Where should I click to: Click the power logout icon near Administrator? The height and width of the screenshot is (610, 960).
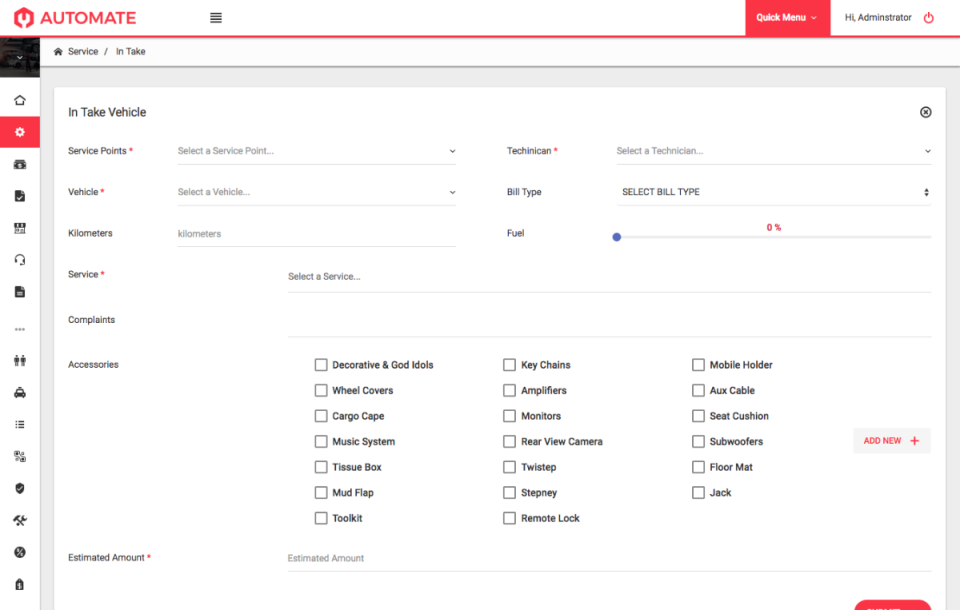(x=928, y=17)
